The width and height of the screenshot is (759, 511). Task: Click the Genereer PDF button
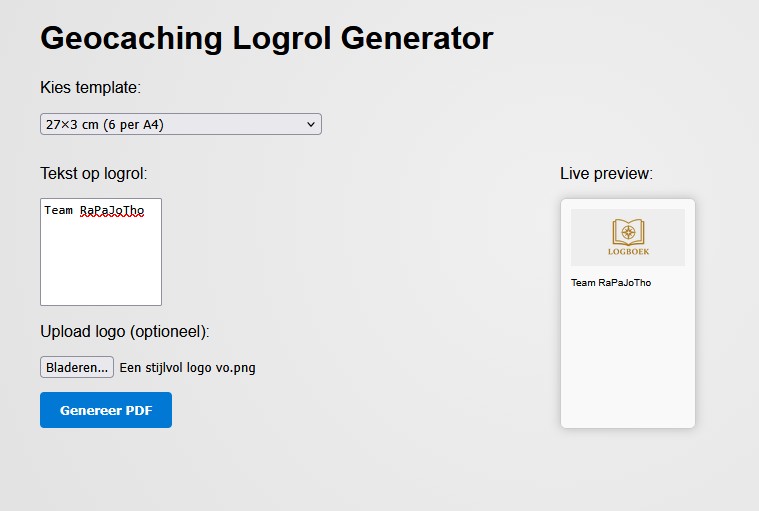106,410
